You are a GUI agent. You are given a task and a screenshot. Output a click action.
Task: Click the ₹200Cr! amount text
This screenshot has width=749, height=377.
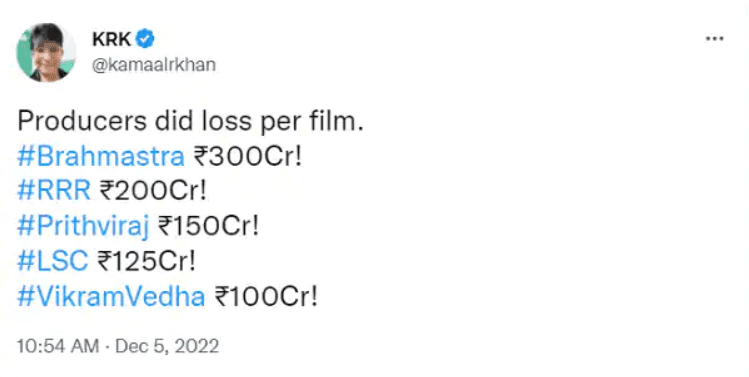click(x=153, y=191)
